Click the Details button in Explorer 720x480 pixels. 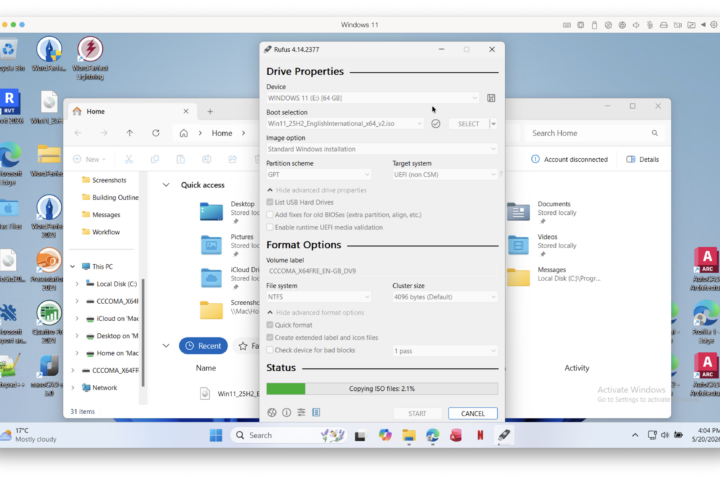click(642, 159)
